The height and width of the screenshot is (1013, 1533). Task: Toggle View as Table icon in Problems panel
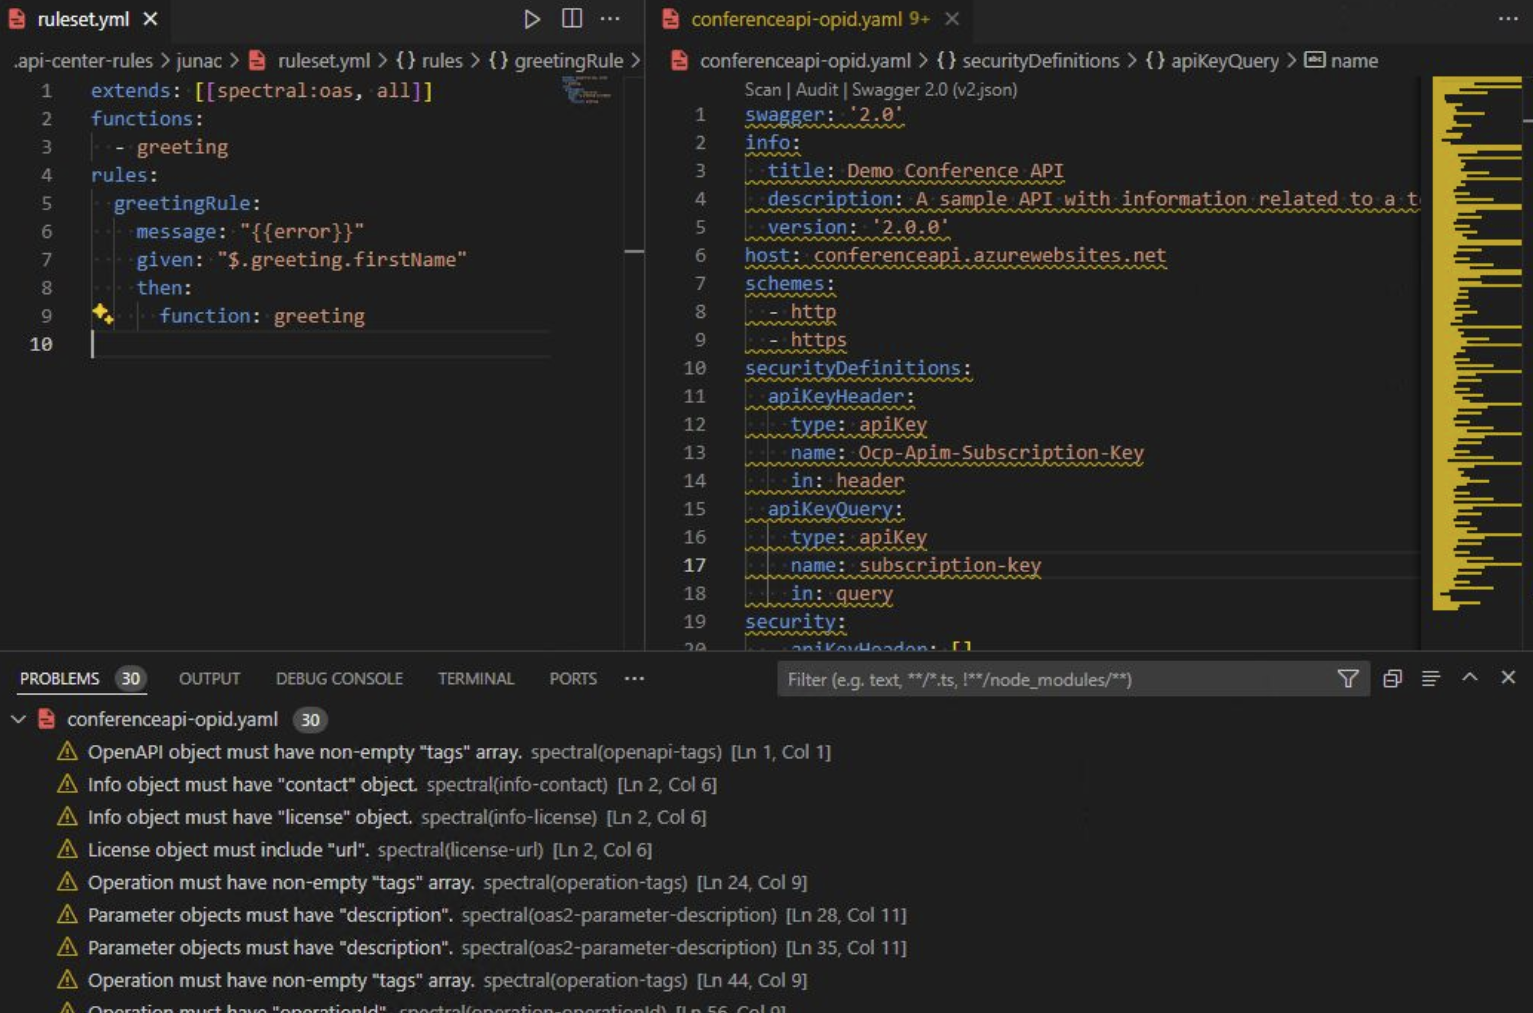pos(1431,679)
